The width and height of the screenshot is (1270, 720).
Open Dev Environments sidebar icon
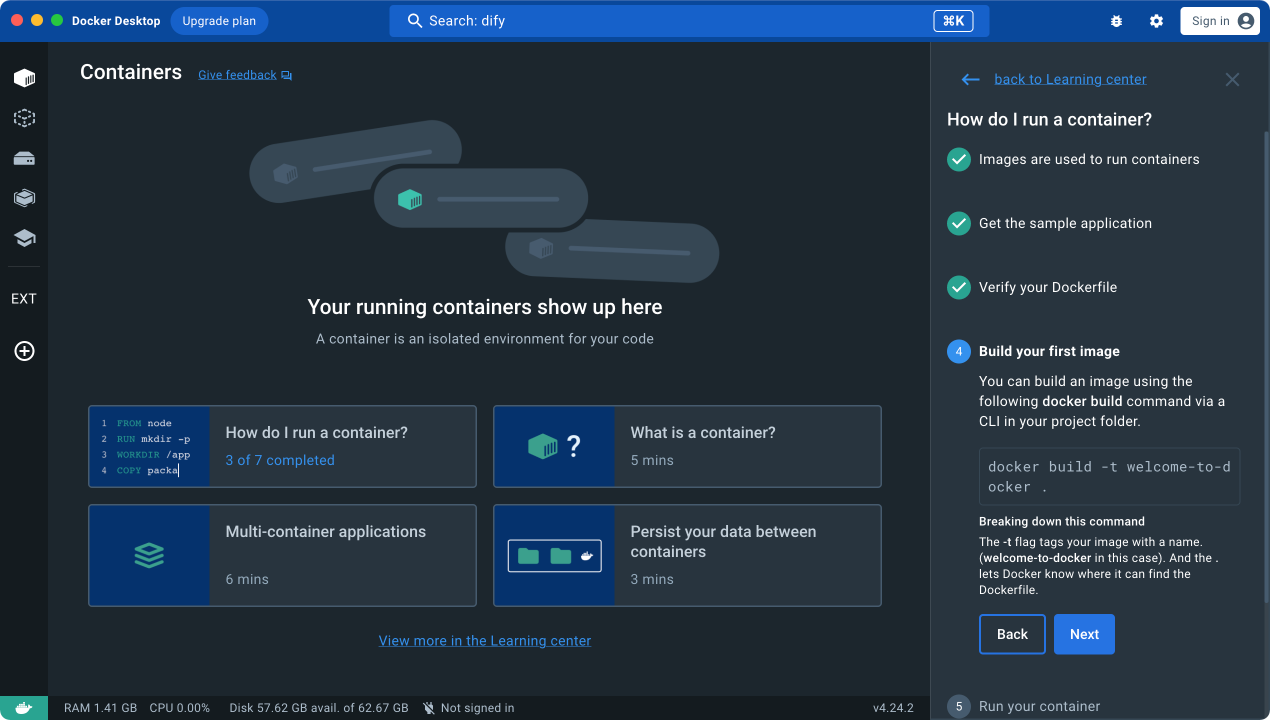24,198
